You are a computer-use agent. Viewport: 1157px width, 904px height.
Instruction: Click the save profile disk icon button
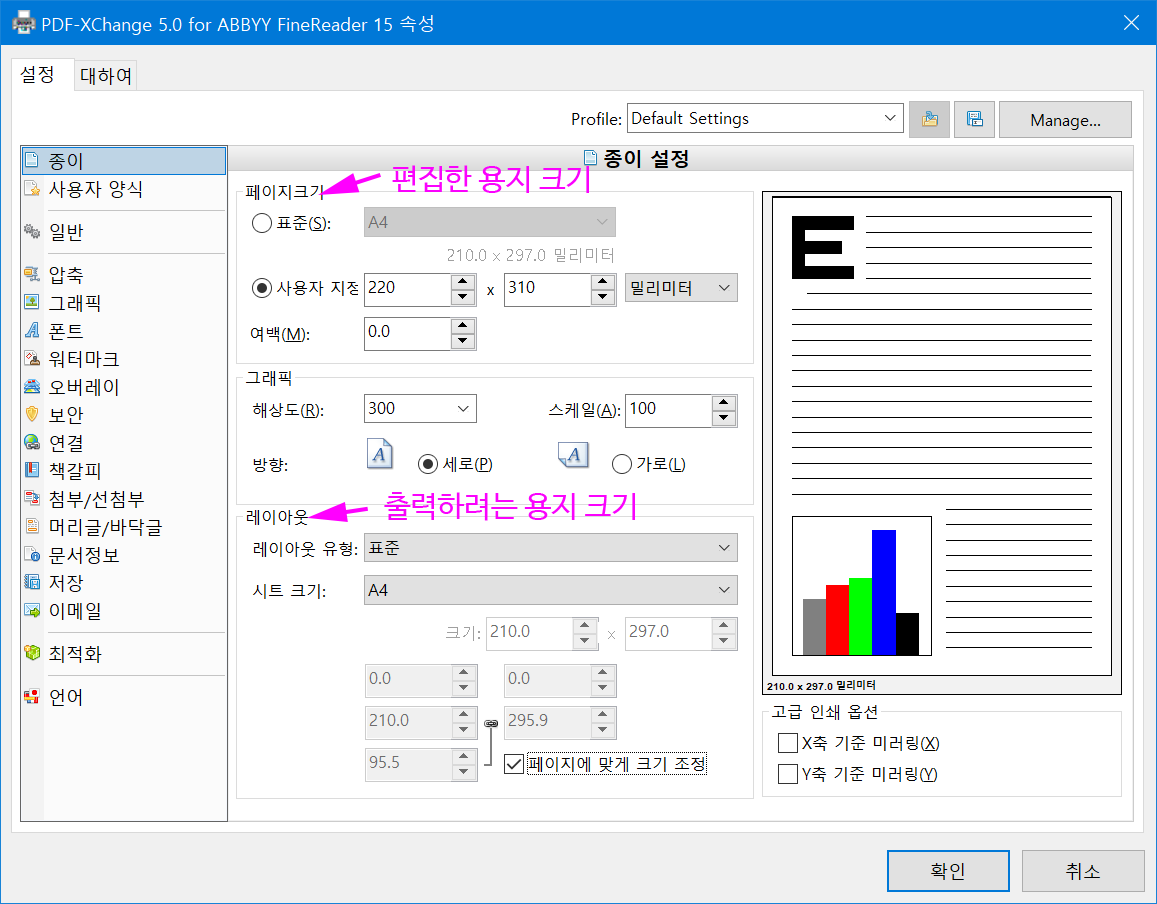[975, 120]
